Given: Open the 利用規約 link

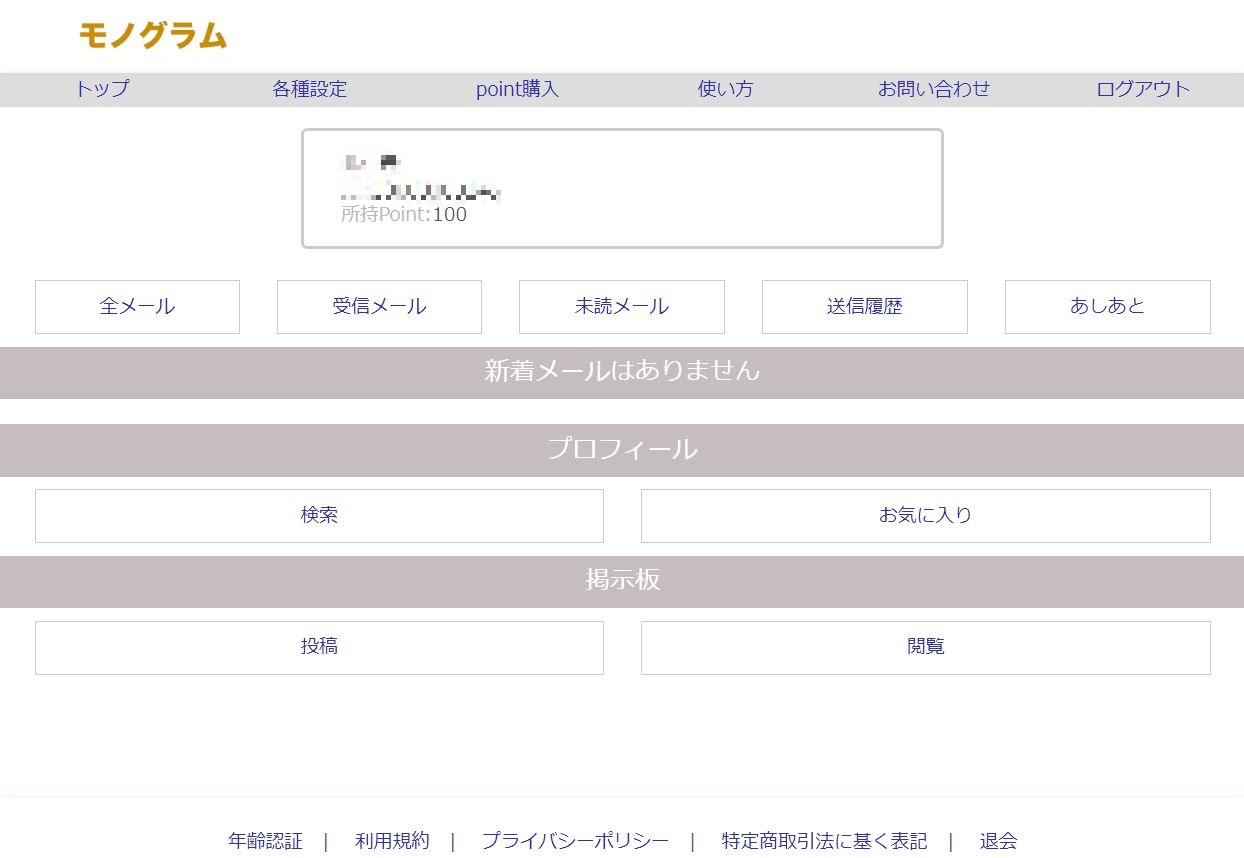Looking at the screenshot, I should (392, 841).
